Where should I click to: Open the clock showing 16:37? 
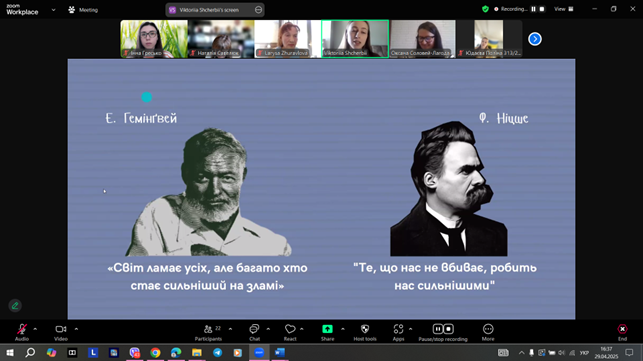(x=606, y=352)
